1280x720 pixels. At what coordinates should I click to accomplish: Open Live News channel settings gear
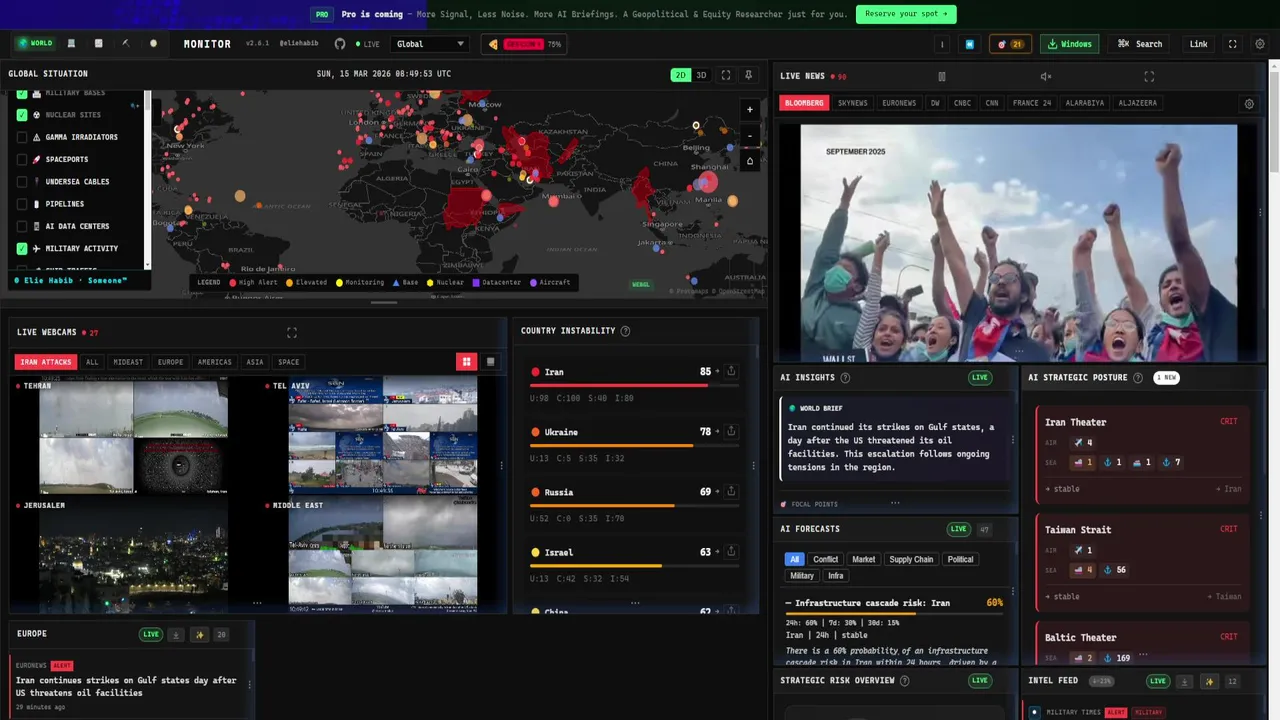tap(1249, 103)
